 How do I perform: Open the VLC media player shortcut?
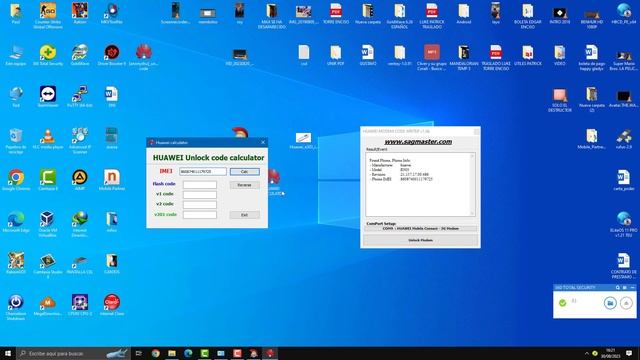tap(48, 139)
